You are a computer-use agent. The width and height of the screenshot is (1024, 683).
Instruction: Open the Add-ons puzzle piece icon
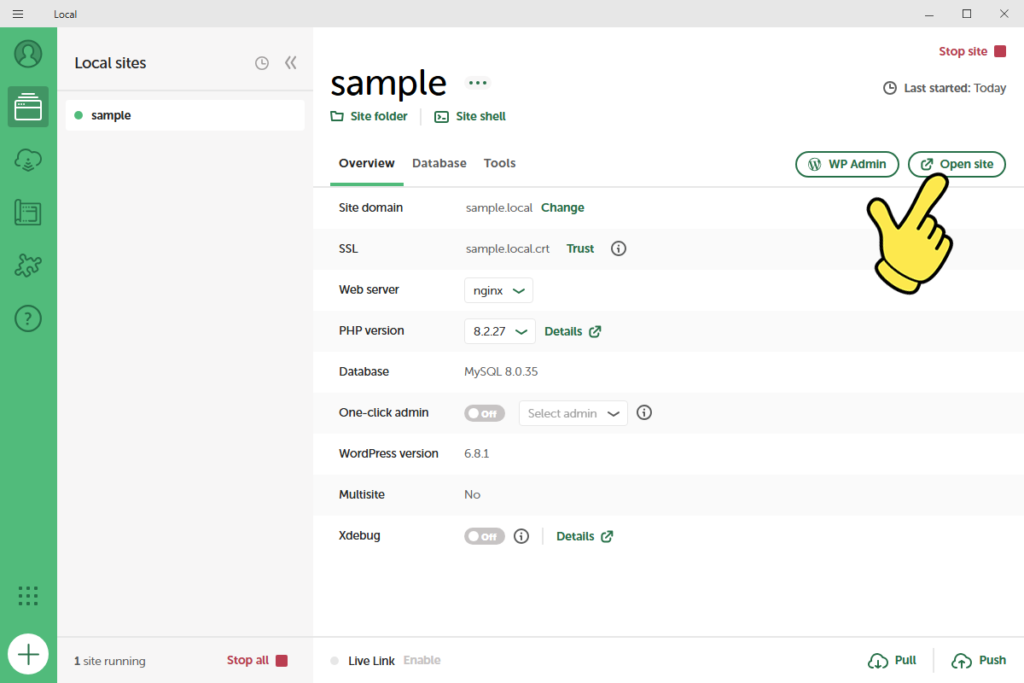[x=28, y=266]
